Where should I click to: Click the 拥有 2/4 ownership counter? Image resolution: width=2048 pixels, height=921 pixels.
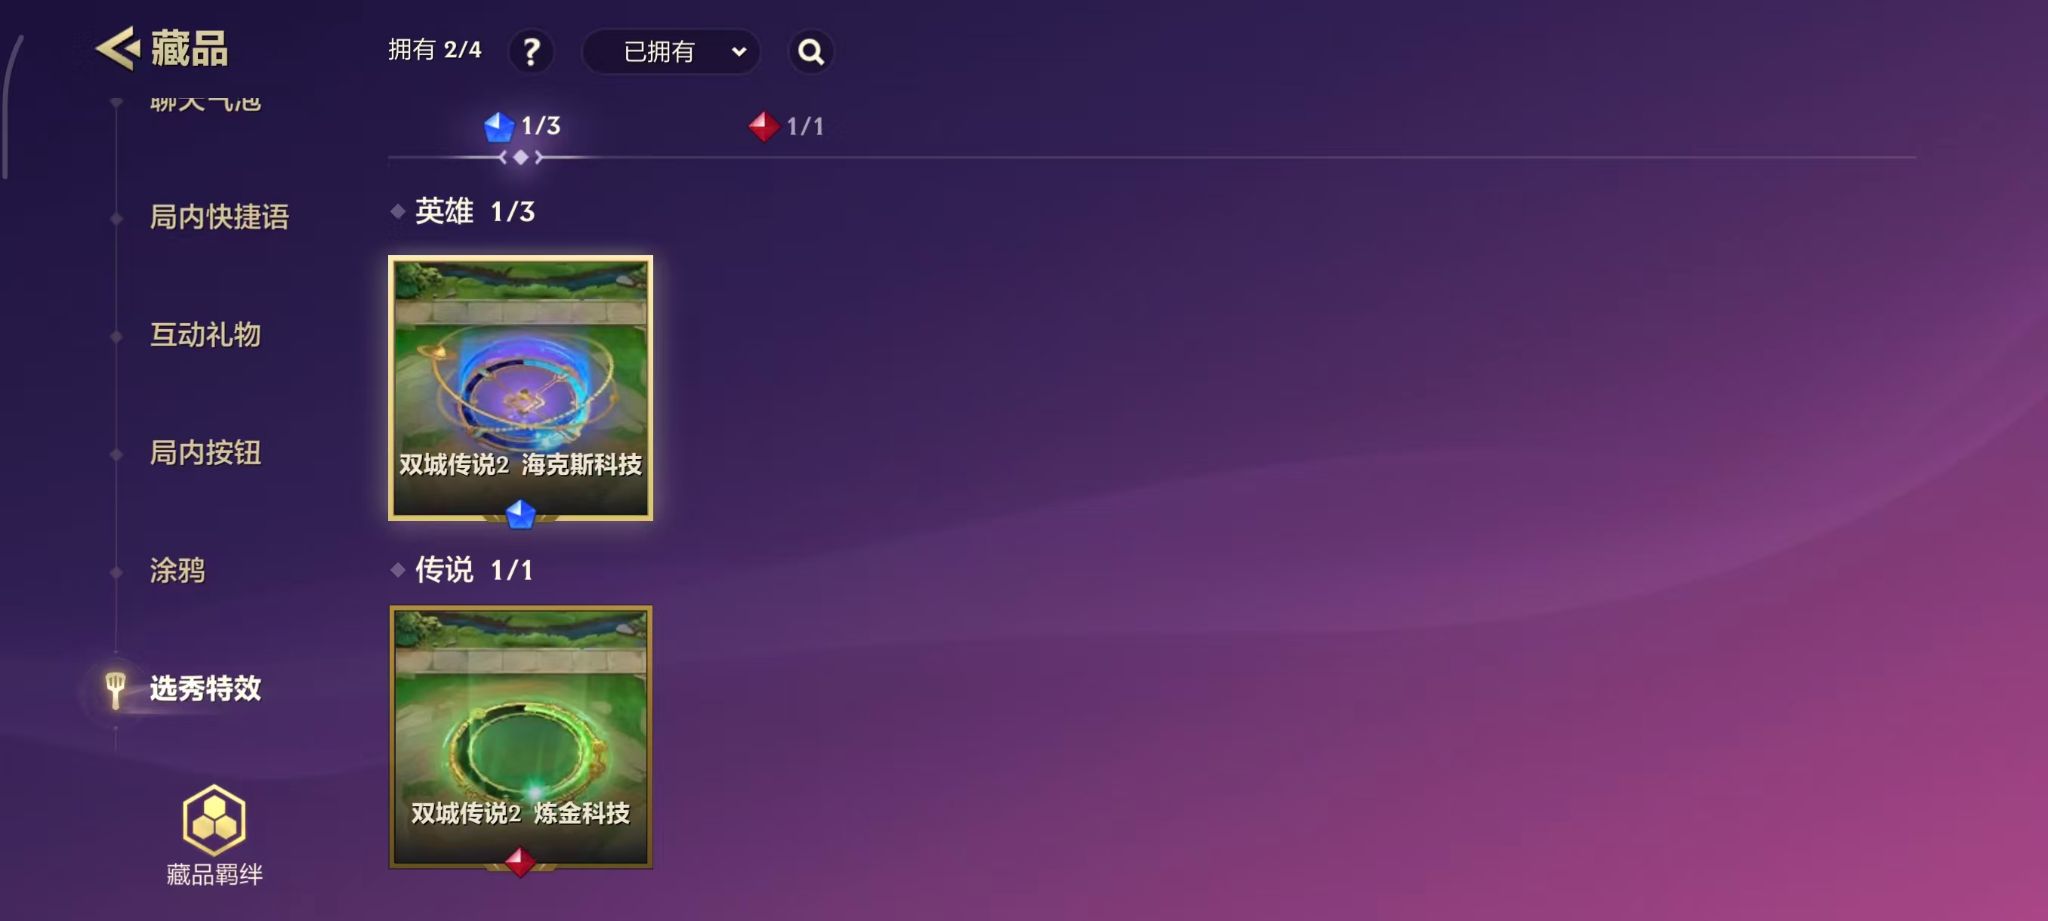pos(435,50)
